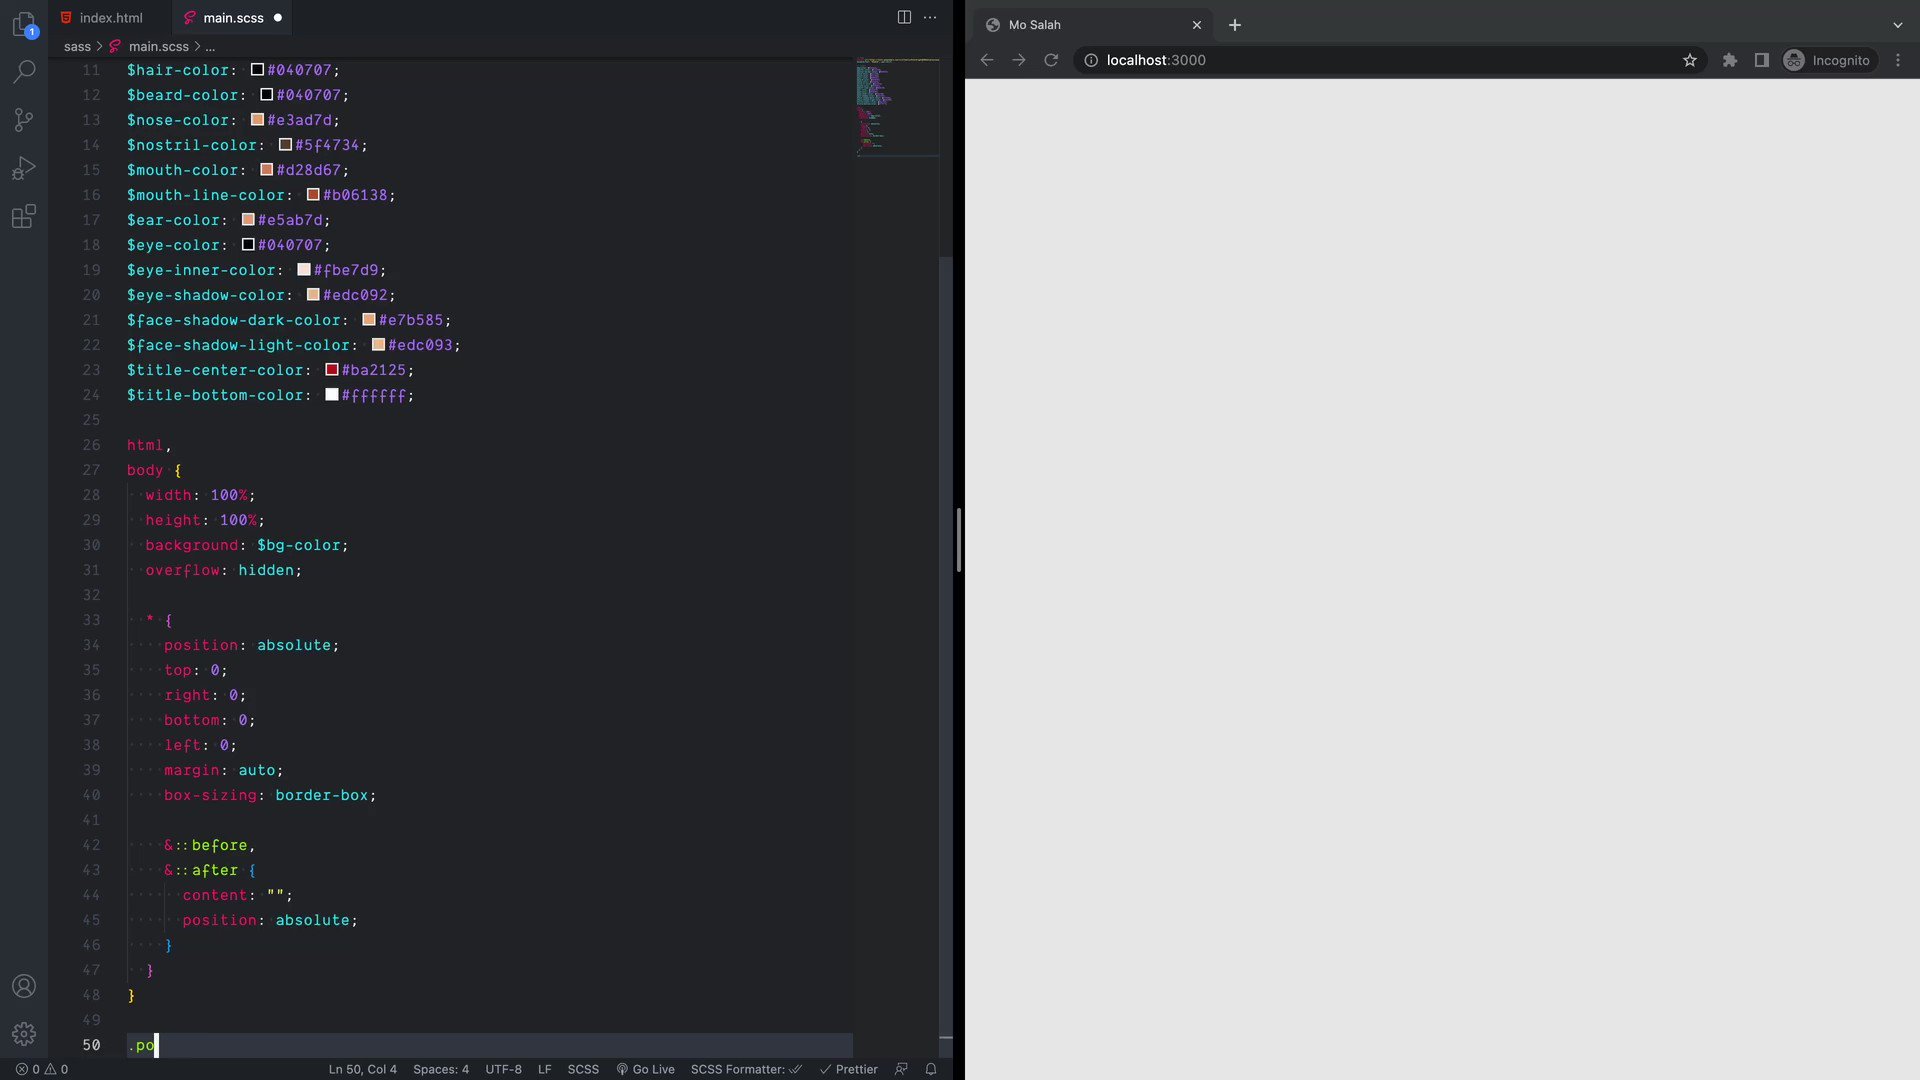Click the $bg-color value on line 30
Image resolution: width=1920 pixels, height=1080 pixels.
coord(299,545)
